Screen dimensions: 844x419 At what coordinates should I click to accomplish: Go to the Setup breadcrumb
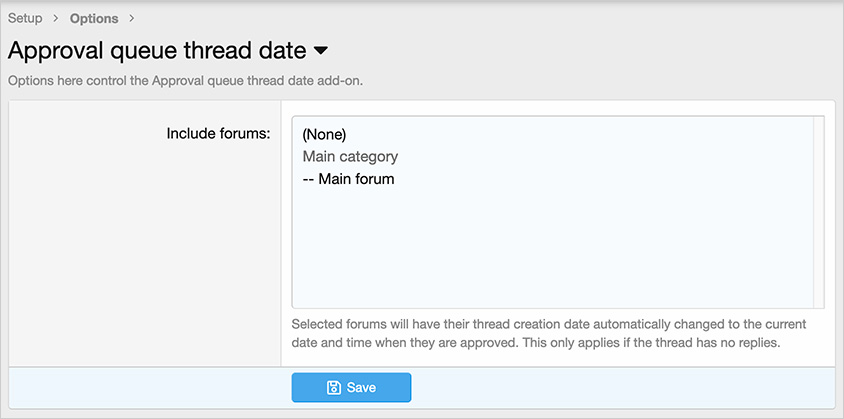point(25,18)
